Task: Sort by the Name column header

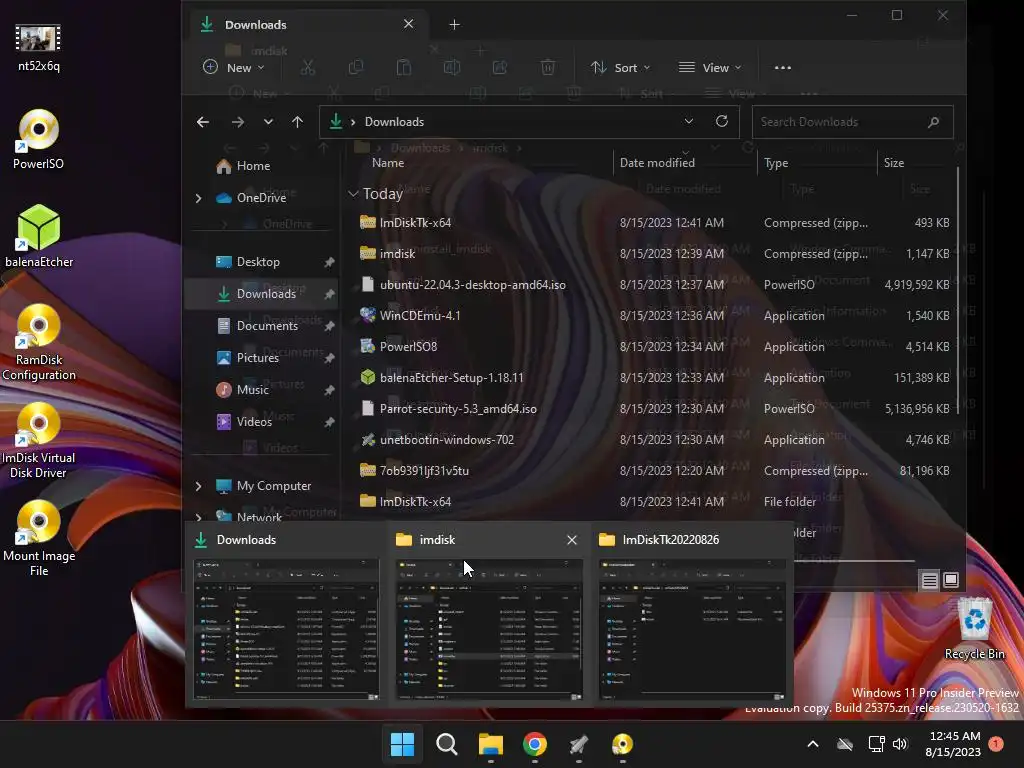Action: [388, 163]
